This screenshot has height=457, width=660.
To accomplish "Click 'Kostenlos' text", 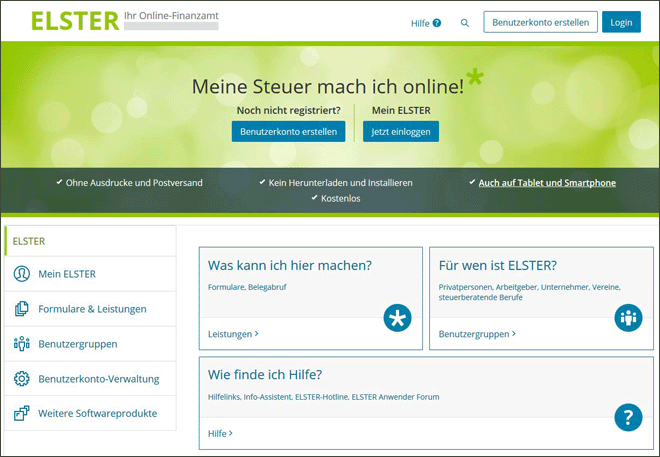I will click(x=341, y=198).
